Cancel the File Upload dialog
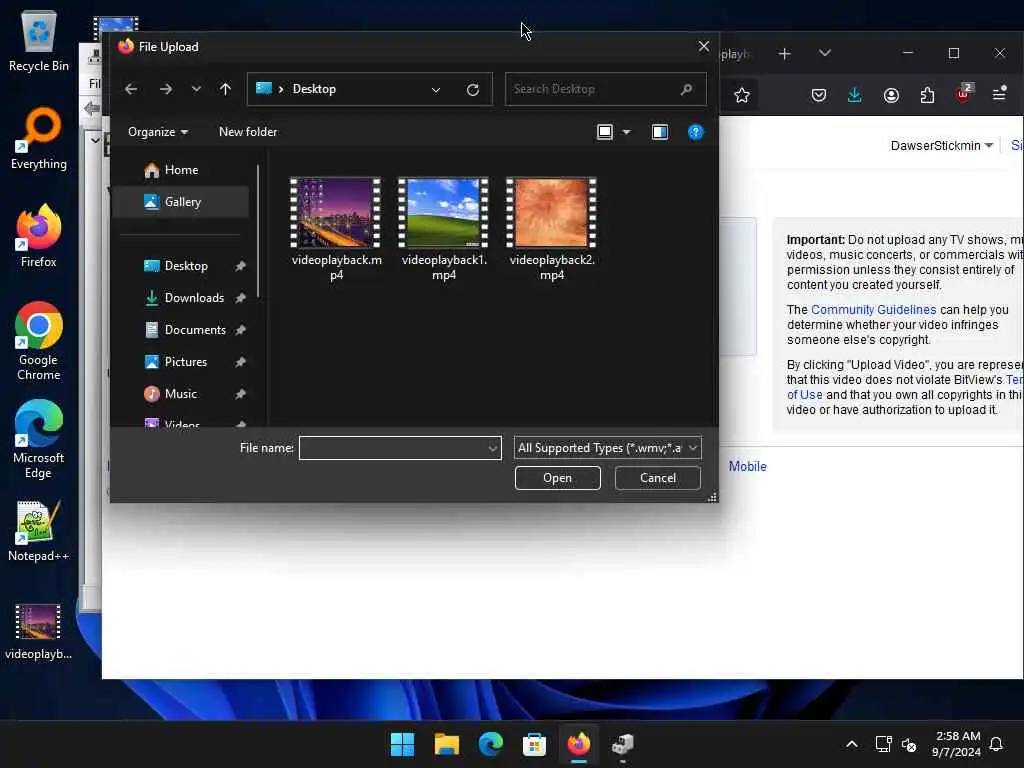This screenshot has height=768, width=1024. [658, 478]
